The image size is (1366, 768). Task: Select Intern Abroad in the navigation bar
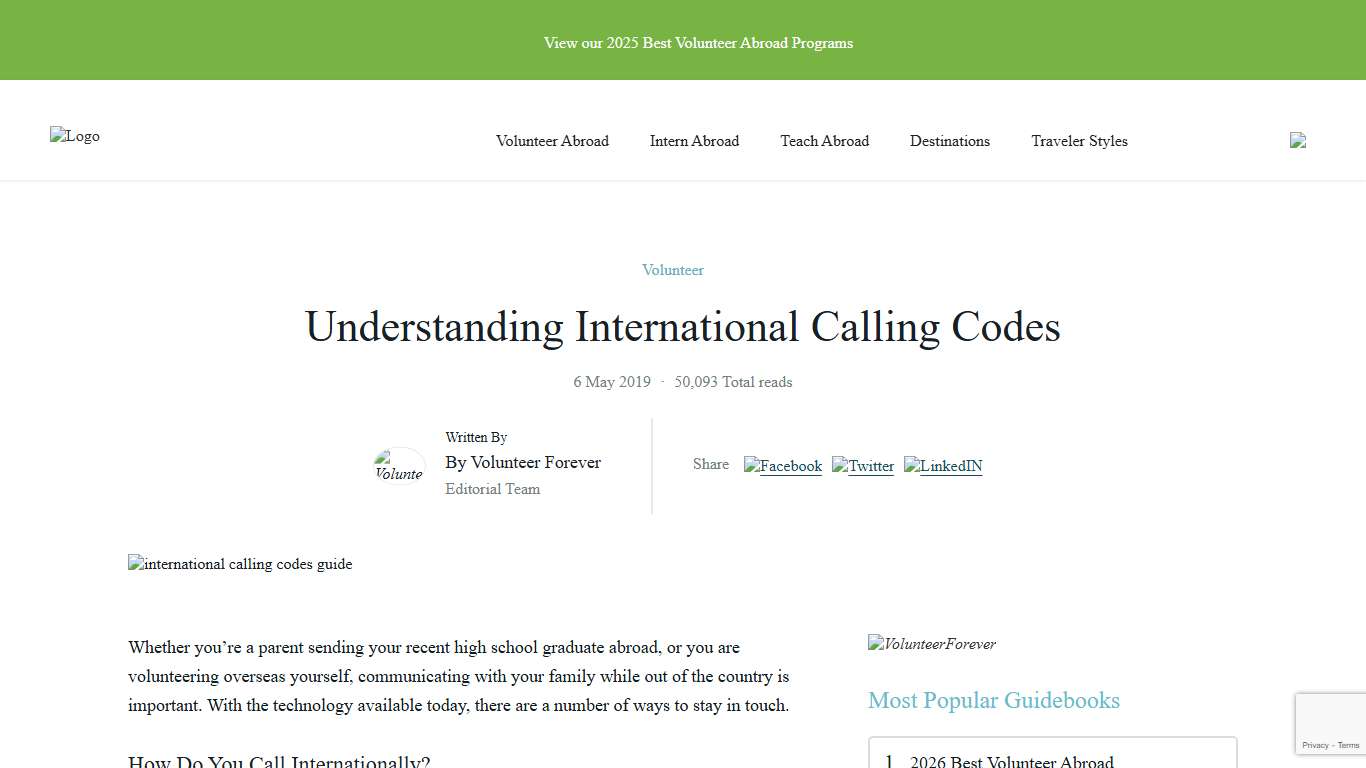(x=694, y=141)
